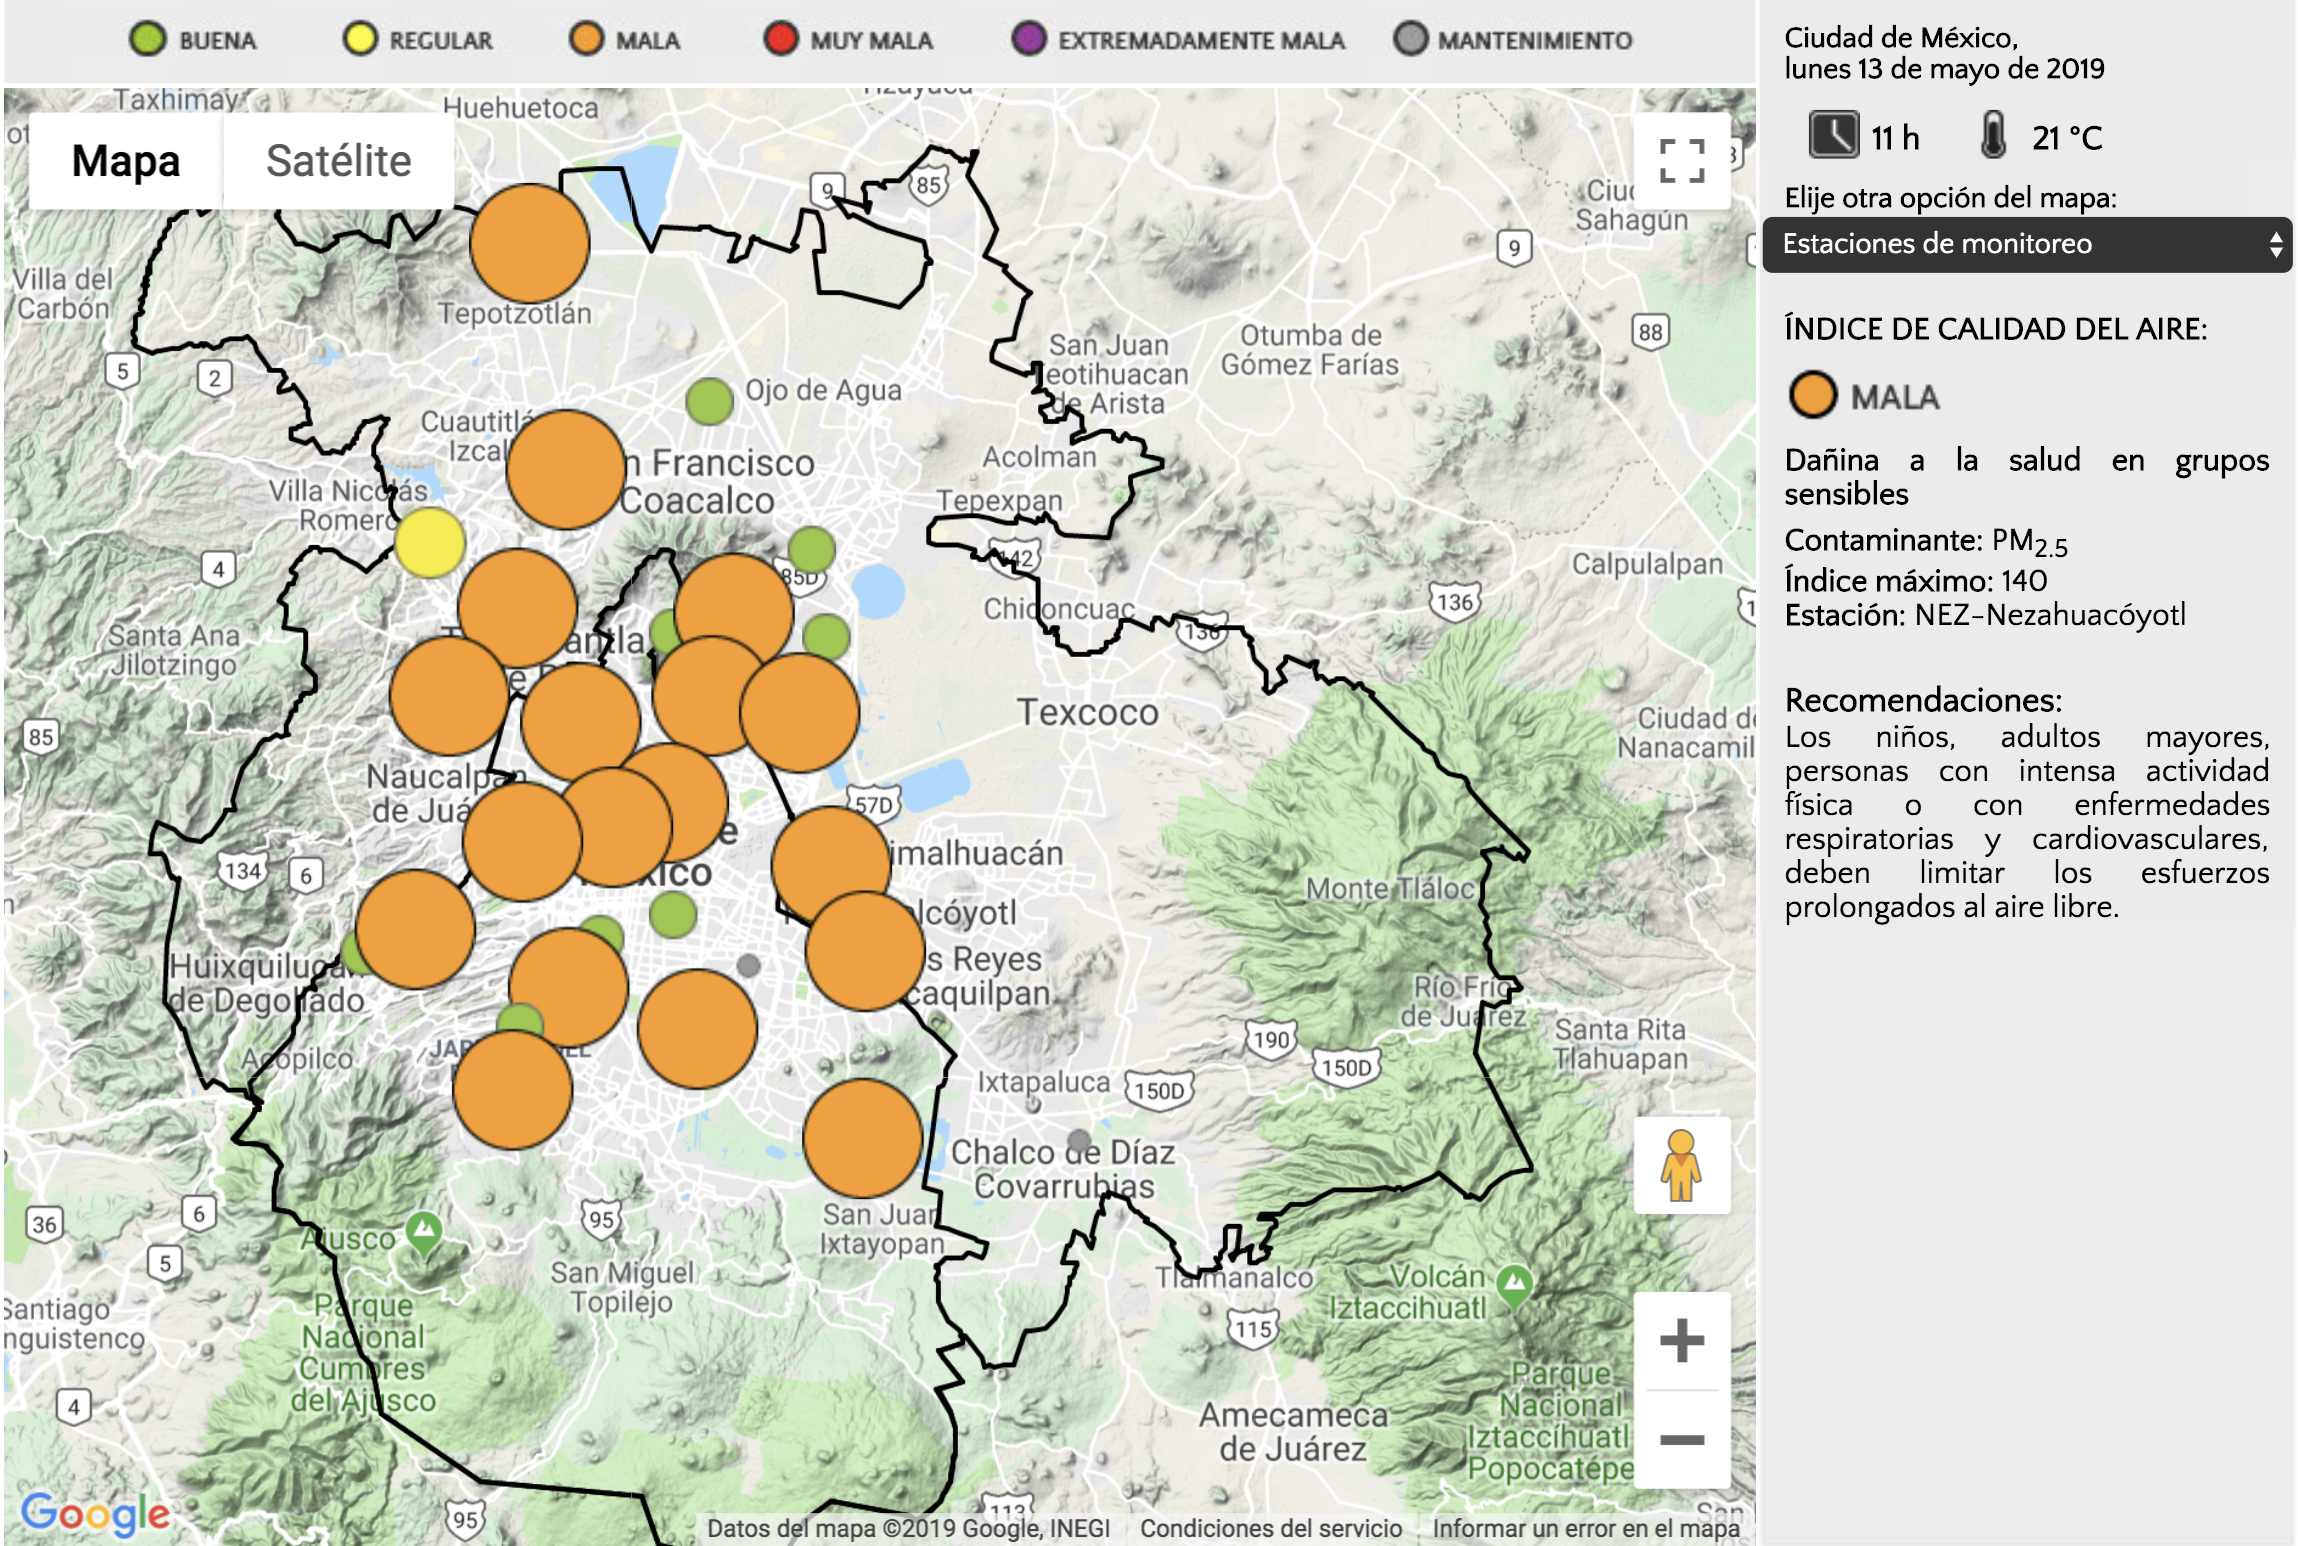The height and width of the screenshot is (1546, 2298).
Task: Zoom in with the plus button
Action: click(x=1681, y=1341)
